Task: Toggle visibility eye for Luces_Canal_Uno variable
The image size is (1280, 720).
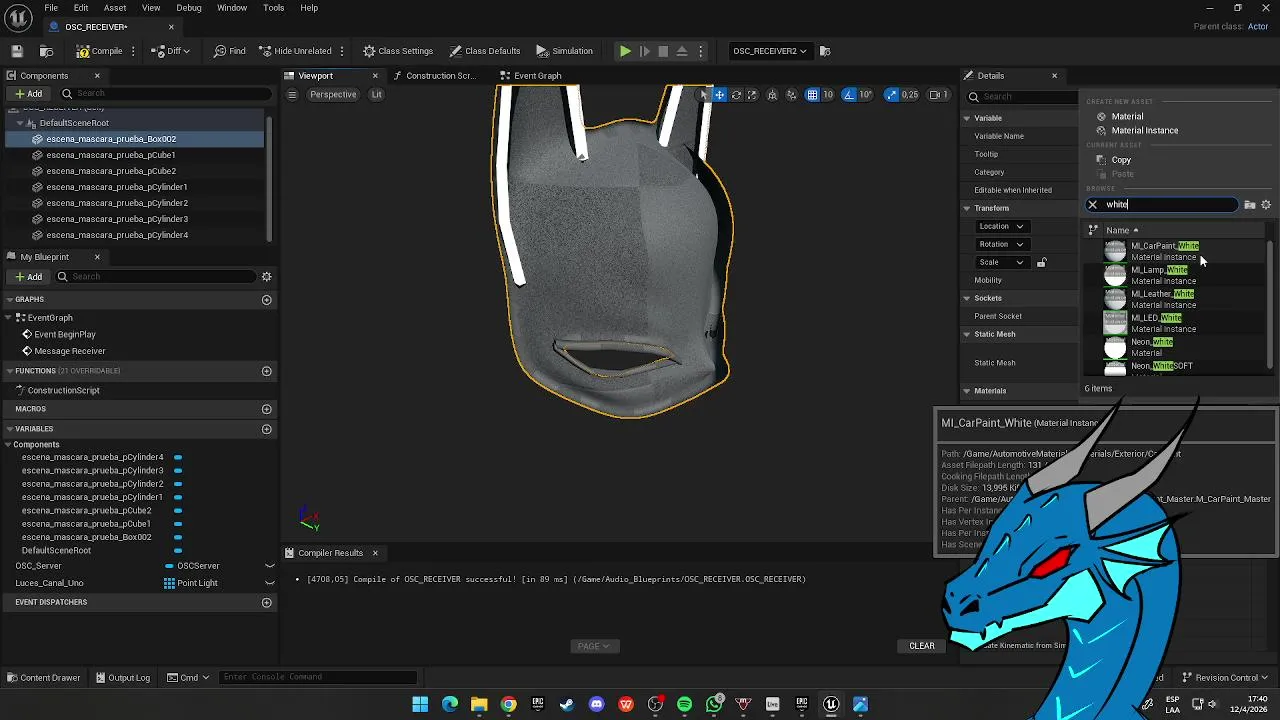Action: point(269,583)
